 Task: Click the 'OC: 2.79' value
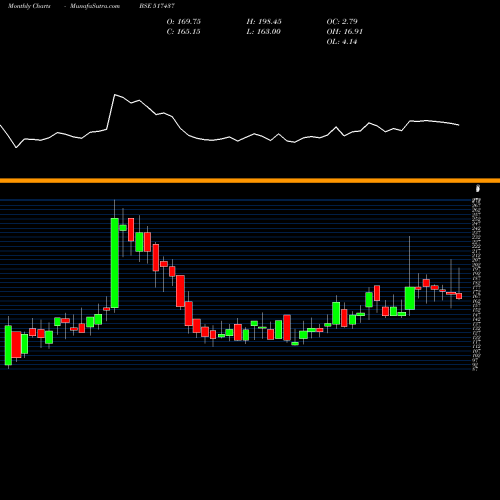click(x=342, y=22)
